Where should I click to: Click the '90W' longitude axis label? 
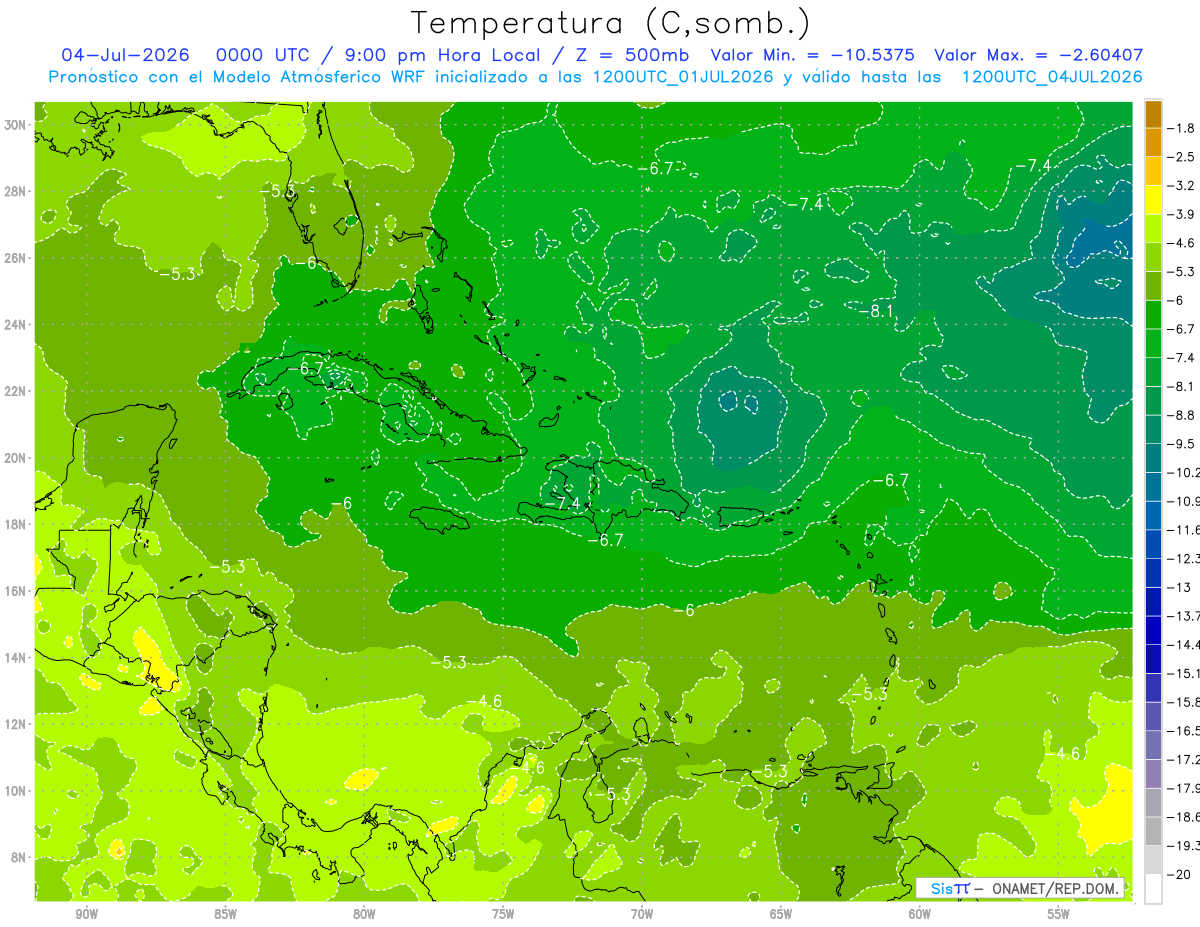tap(86, 916)
